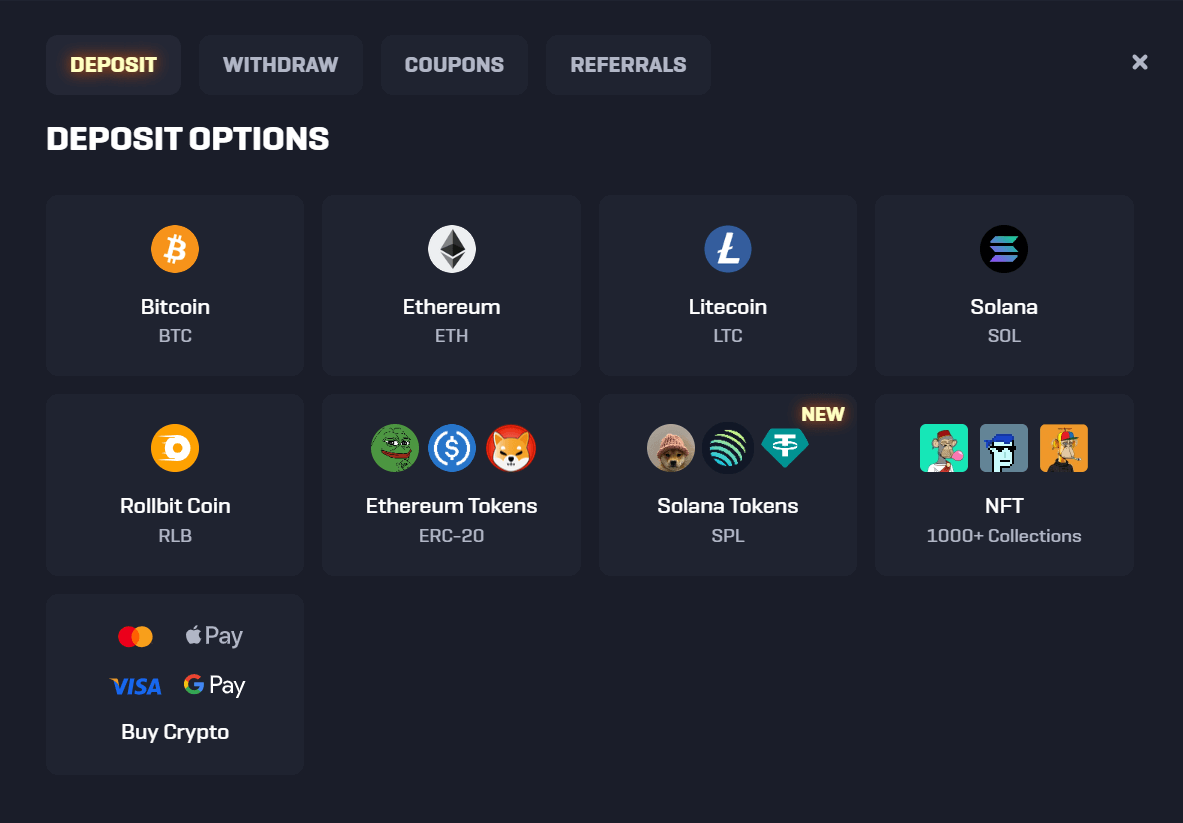The image size is (1183, 823).
Task: Click the dogwifhat token icon
Action: pyautogui.click(x=671, y=448)
